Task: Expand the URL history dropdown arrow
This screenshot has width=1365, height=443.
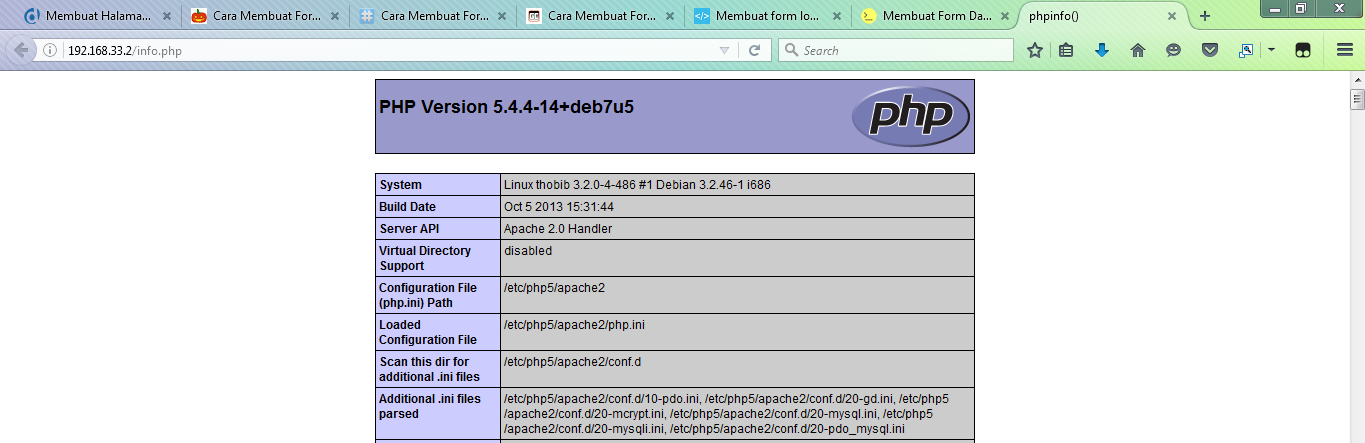Action: pos(725,50)
